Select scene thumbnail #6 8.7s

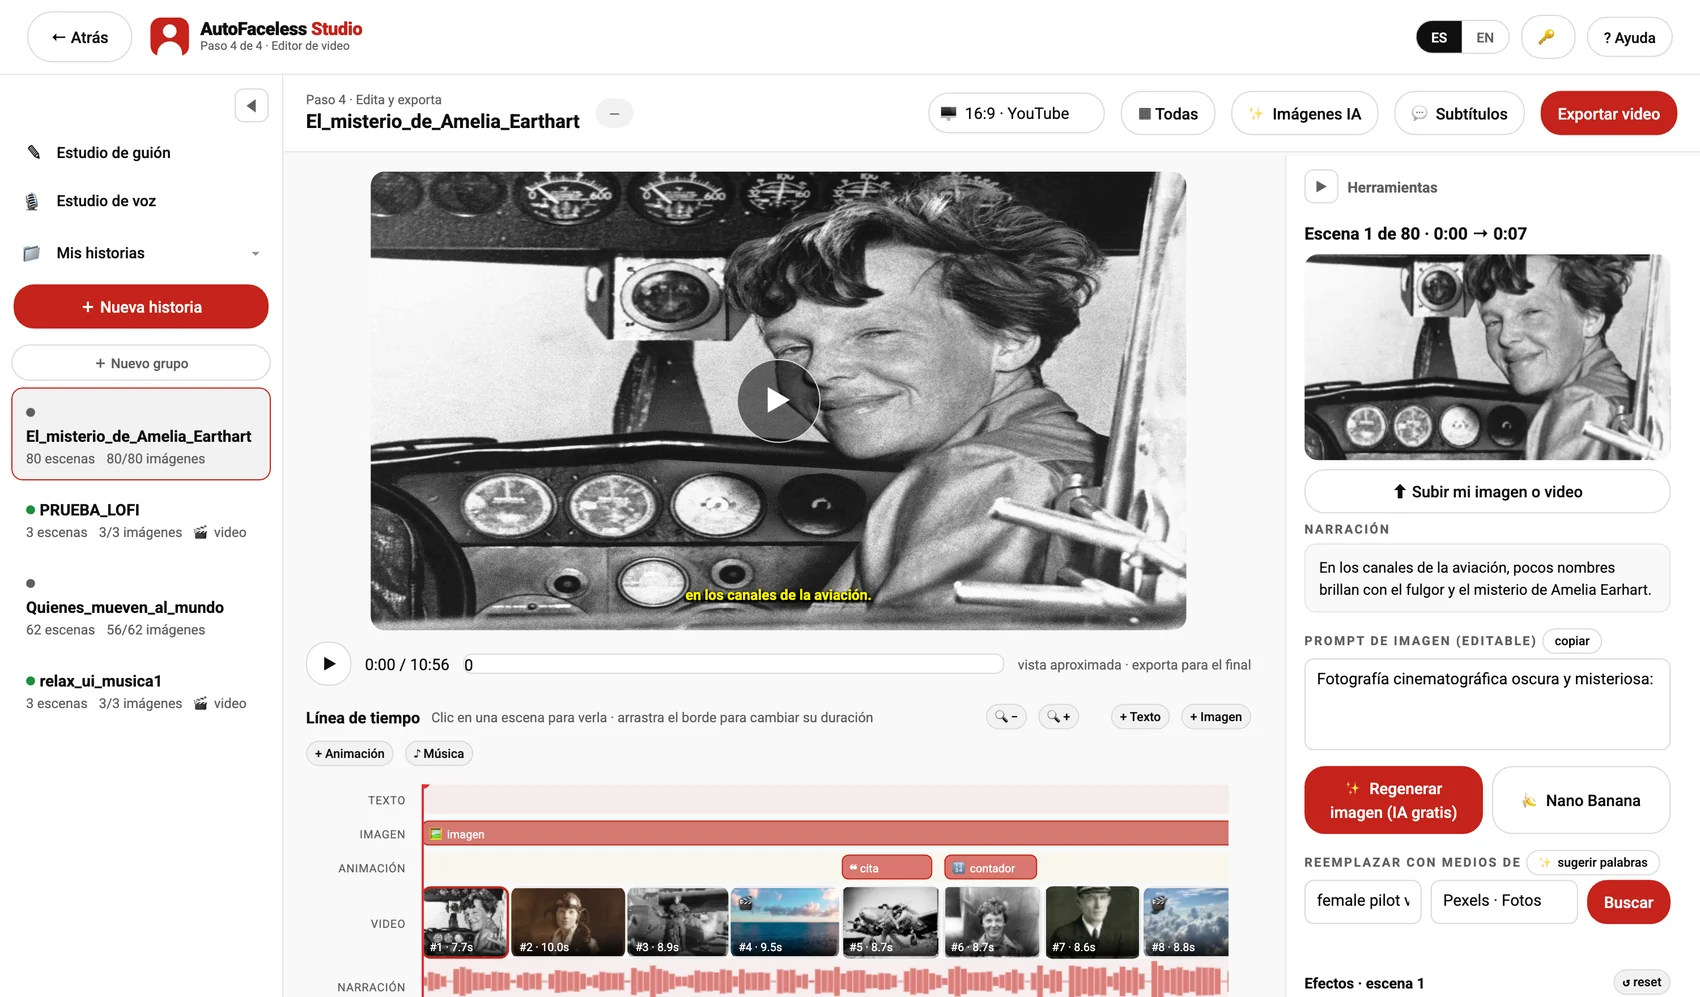[992, 922]
